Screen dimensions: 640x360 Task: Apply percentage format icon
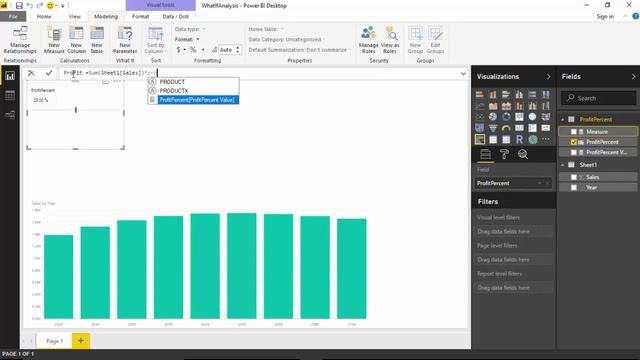(x=193, y=50)
